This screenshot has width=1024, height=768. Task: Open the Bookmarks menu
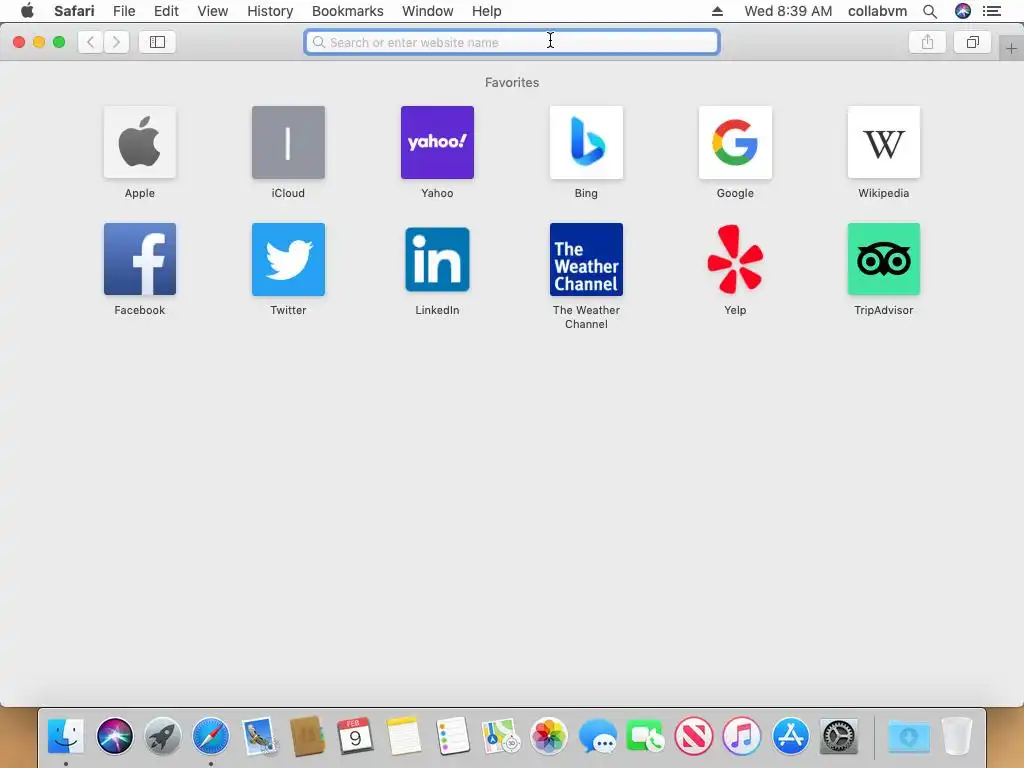coord(347,11)
